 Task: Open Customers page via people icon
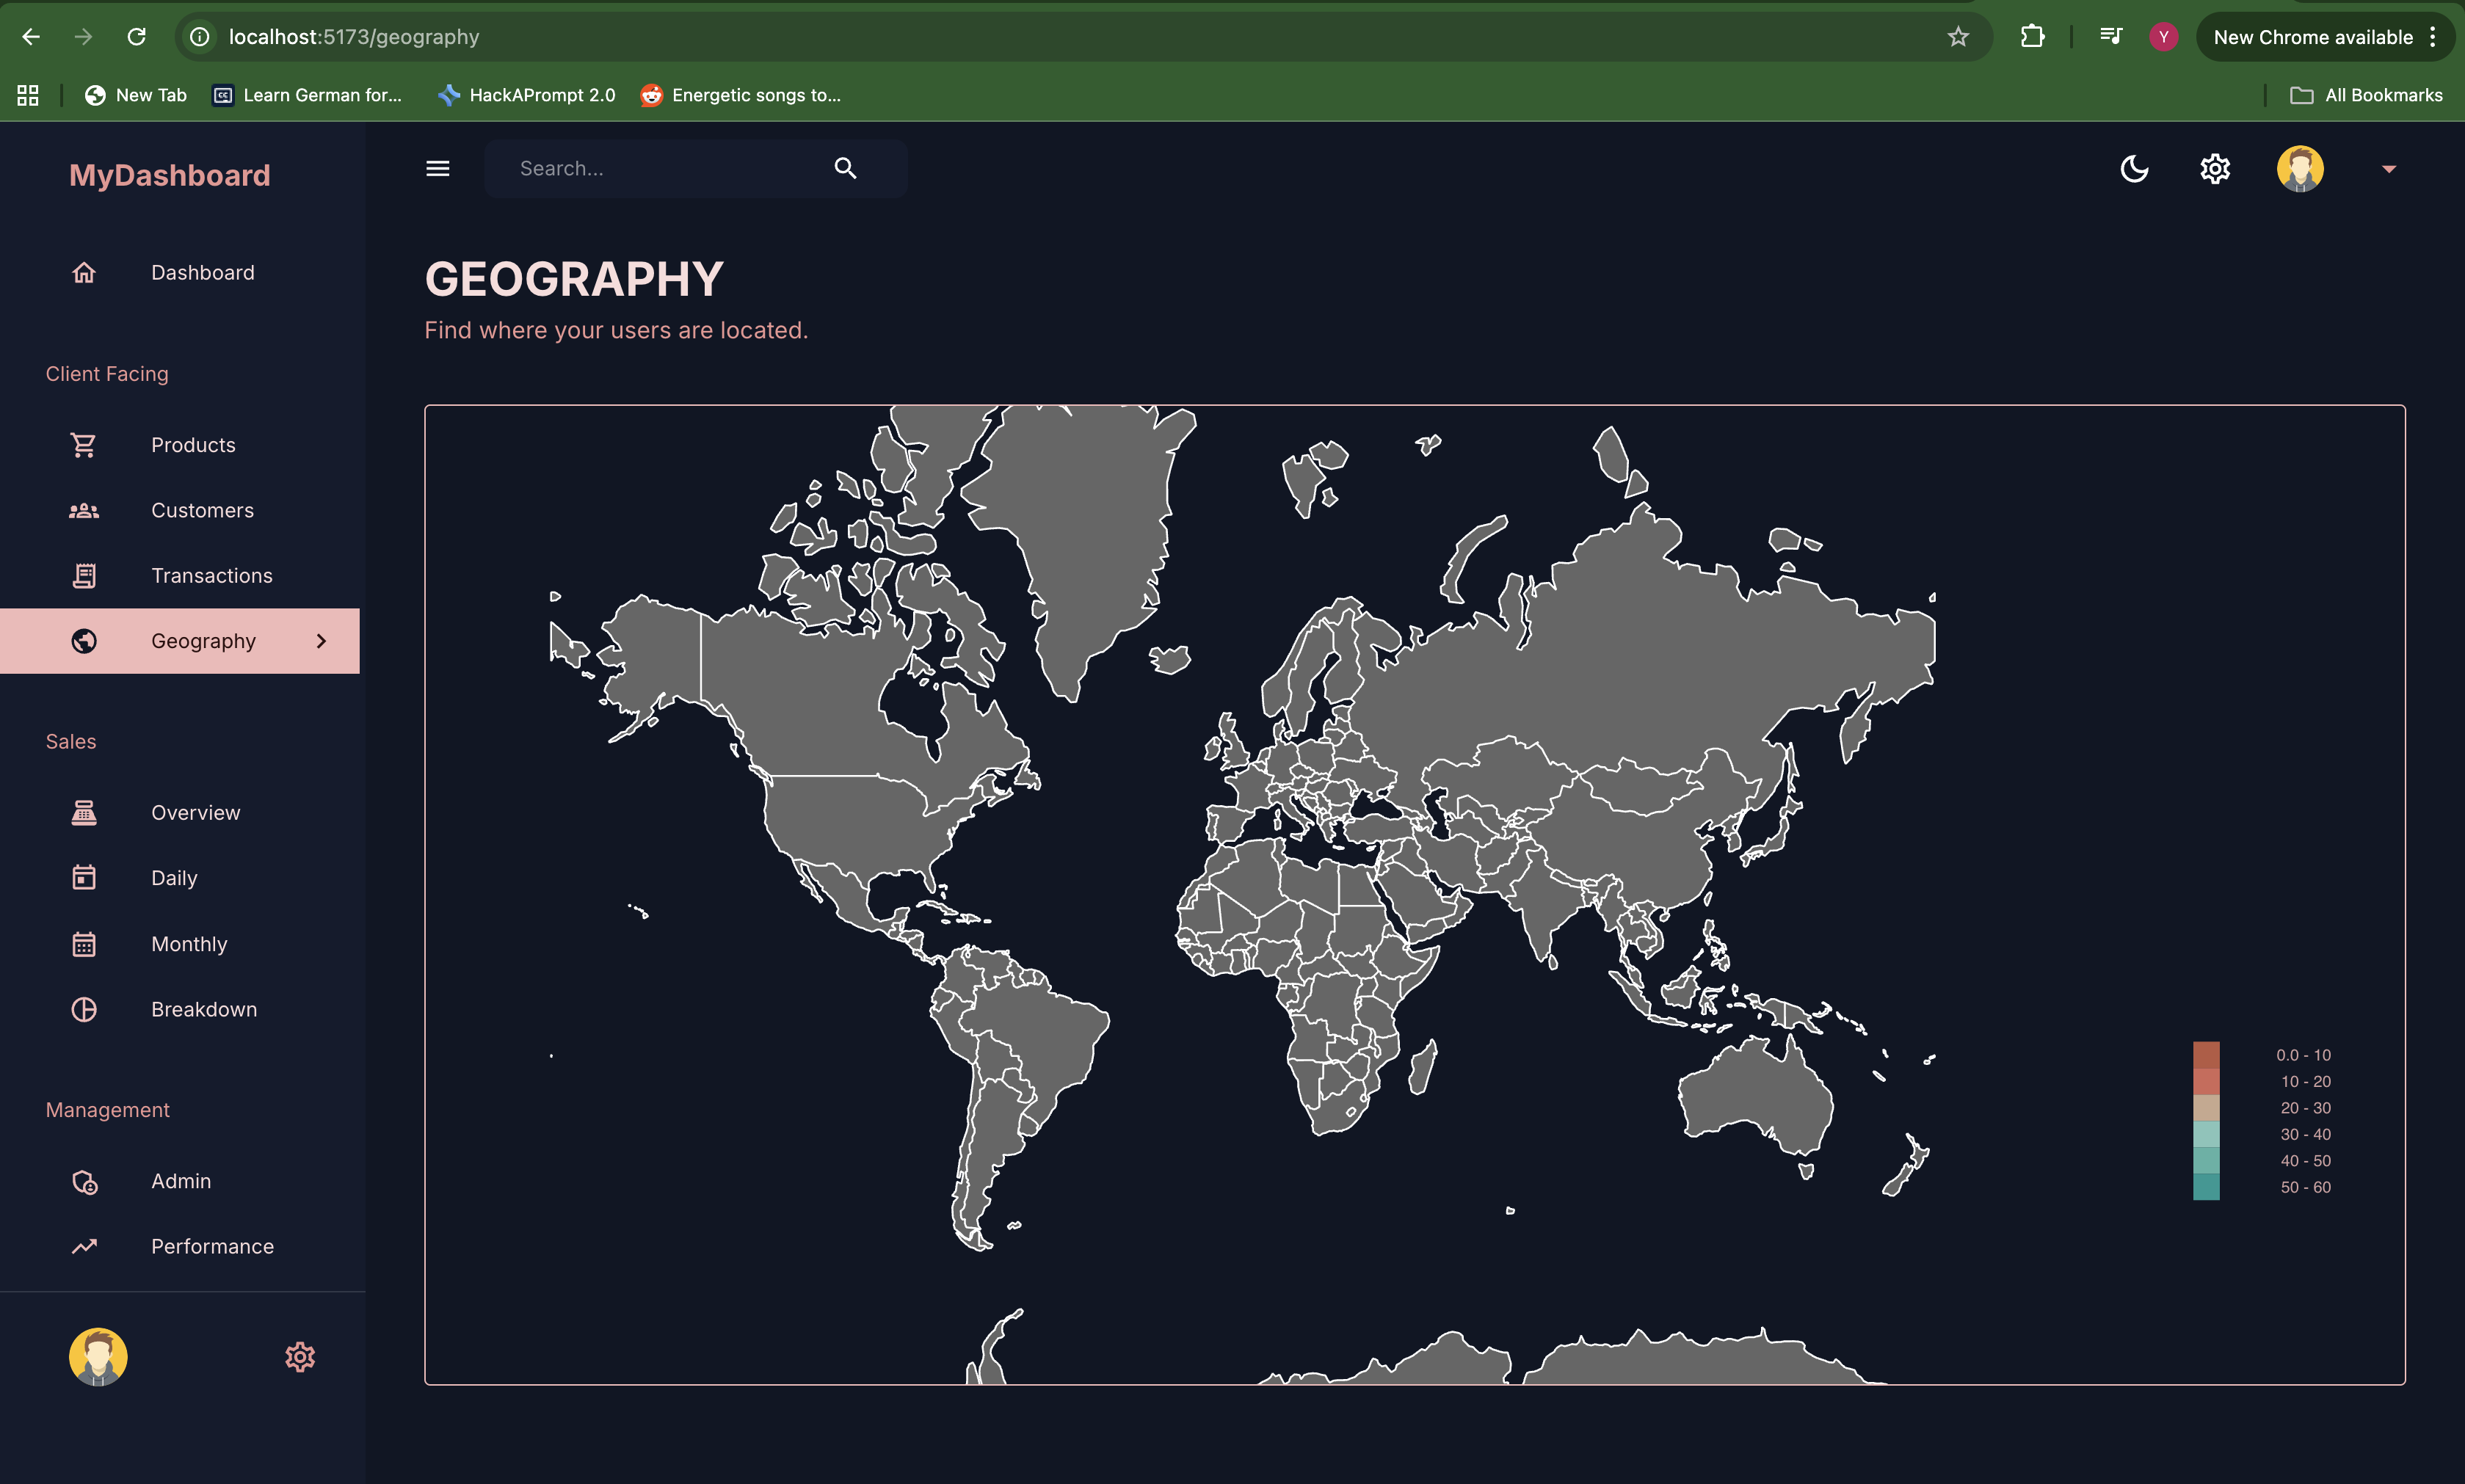[x=84, y=510]
